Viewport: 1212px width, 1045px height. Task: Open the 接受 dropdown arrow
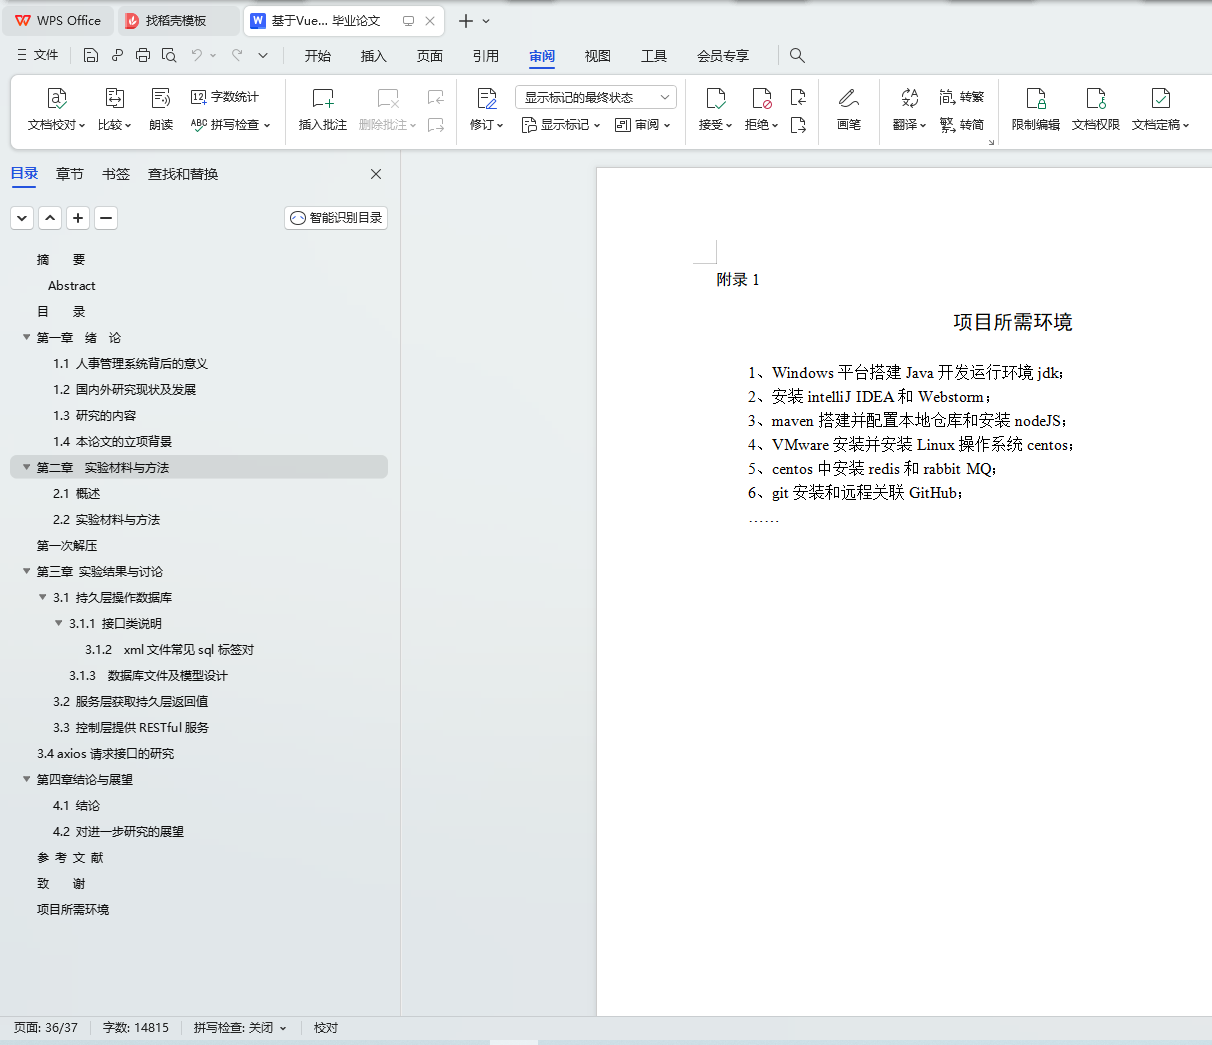[729, 126]
